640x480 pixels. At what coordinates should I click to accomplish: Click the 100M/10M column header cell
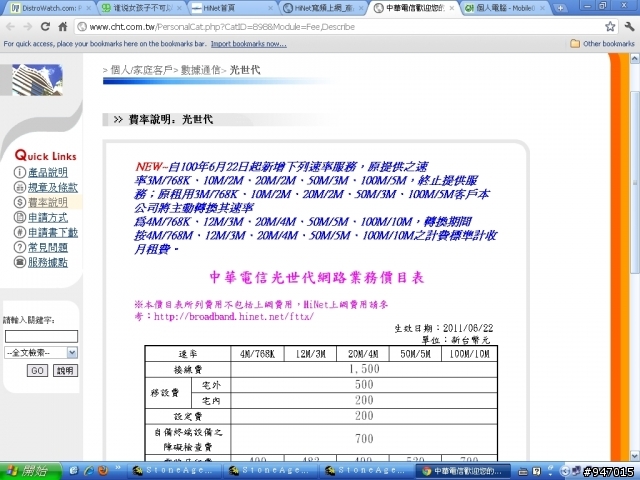469,353
